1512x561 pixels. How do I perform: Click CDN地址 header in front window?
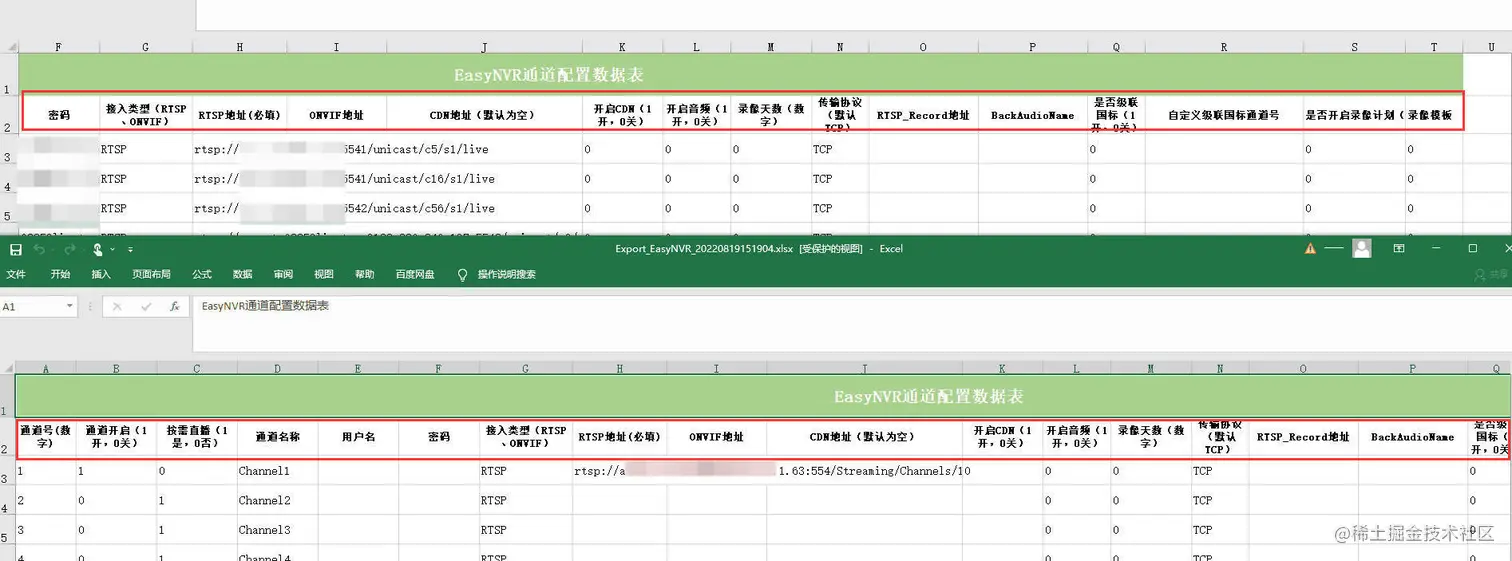(864, 437)
